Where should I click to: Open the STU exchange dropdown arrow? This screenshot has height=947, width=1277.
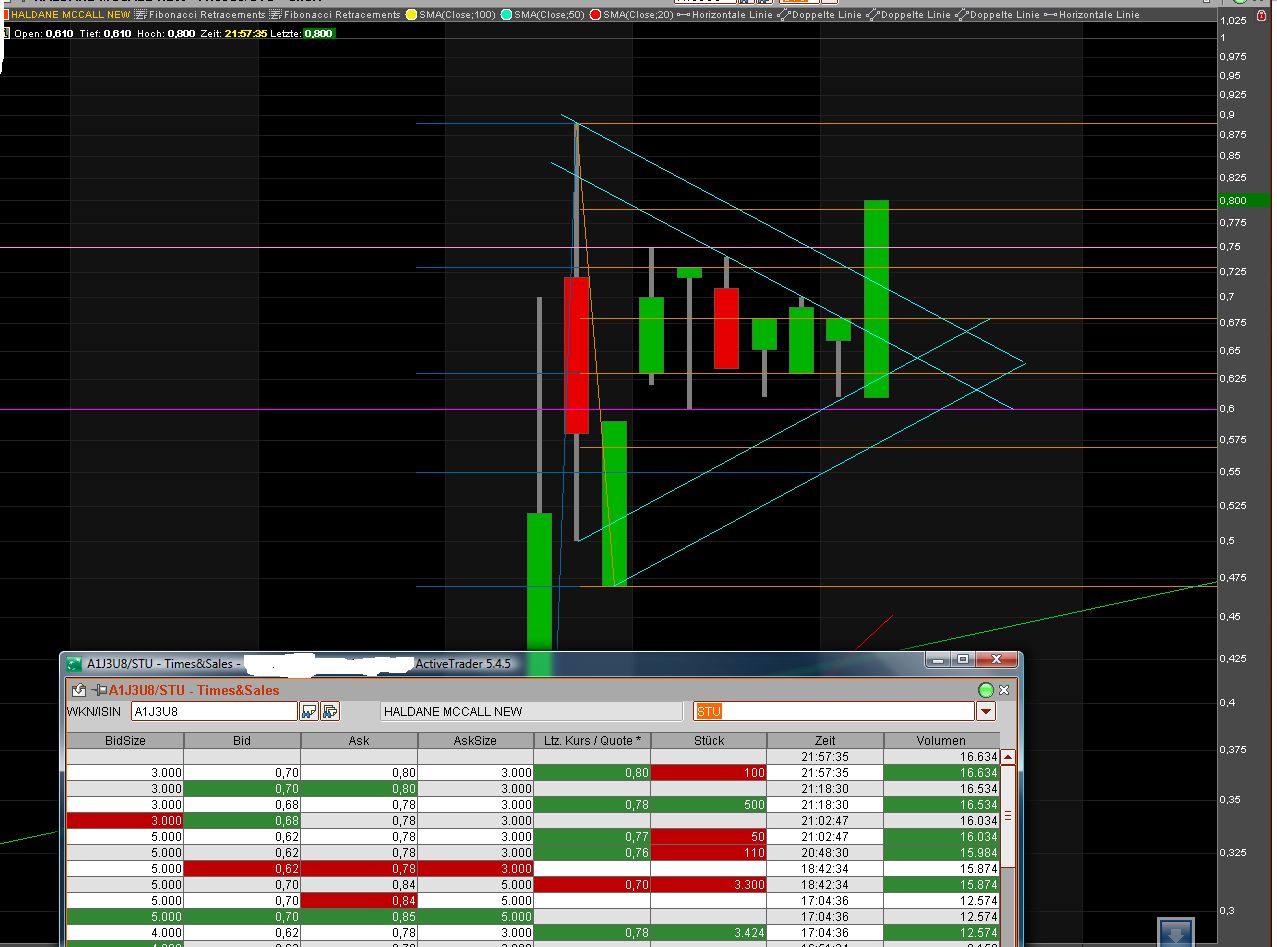(x=986, y=711)
